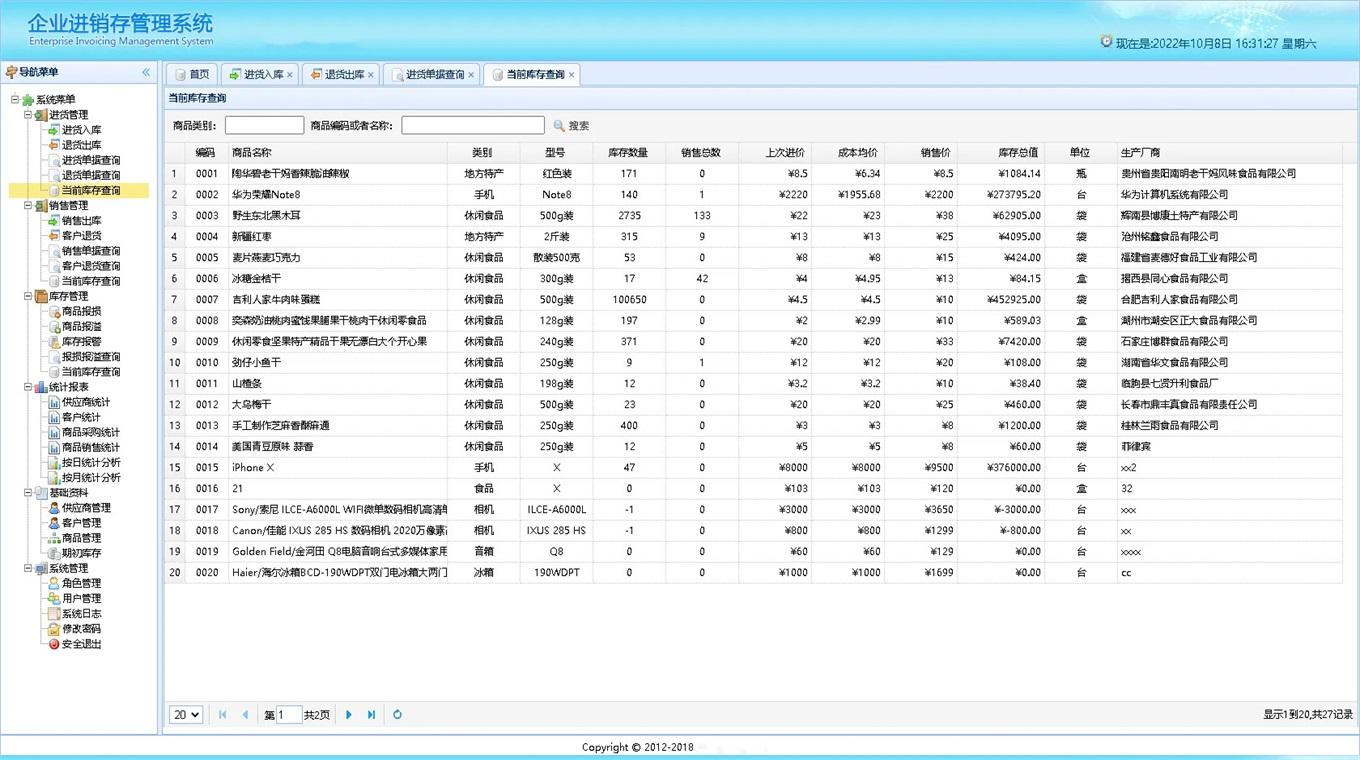Collapse the 进货管理 tree node

pyautogui.click(x=28, y=115)
